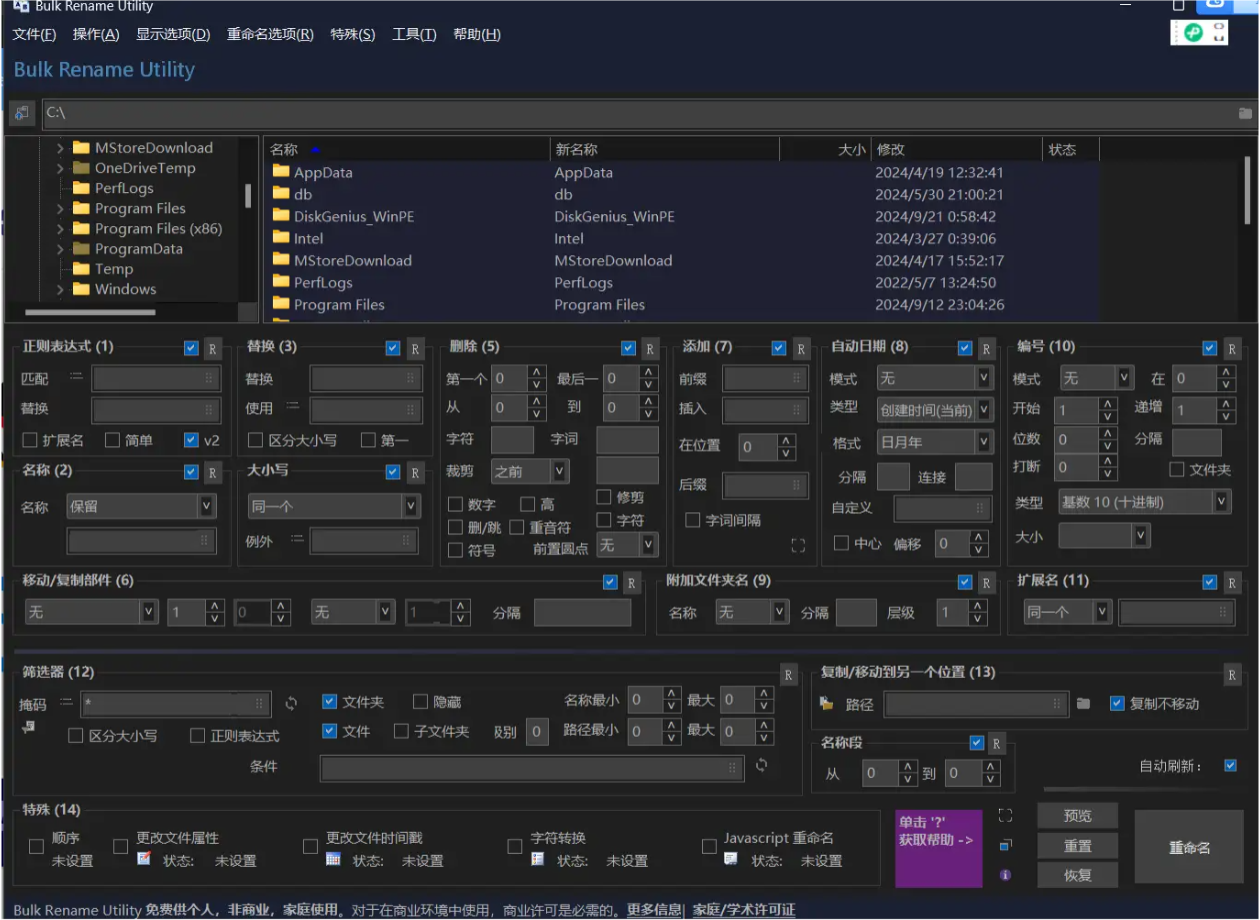Open the 文件(F) menu

34,34
